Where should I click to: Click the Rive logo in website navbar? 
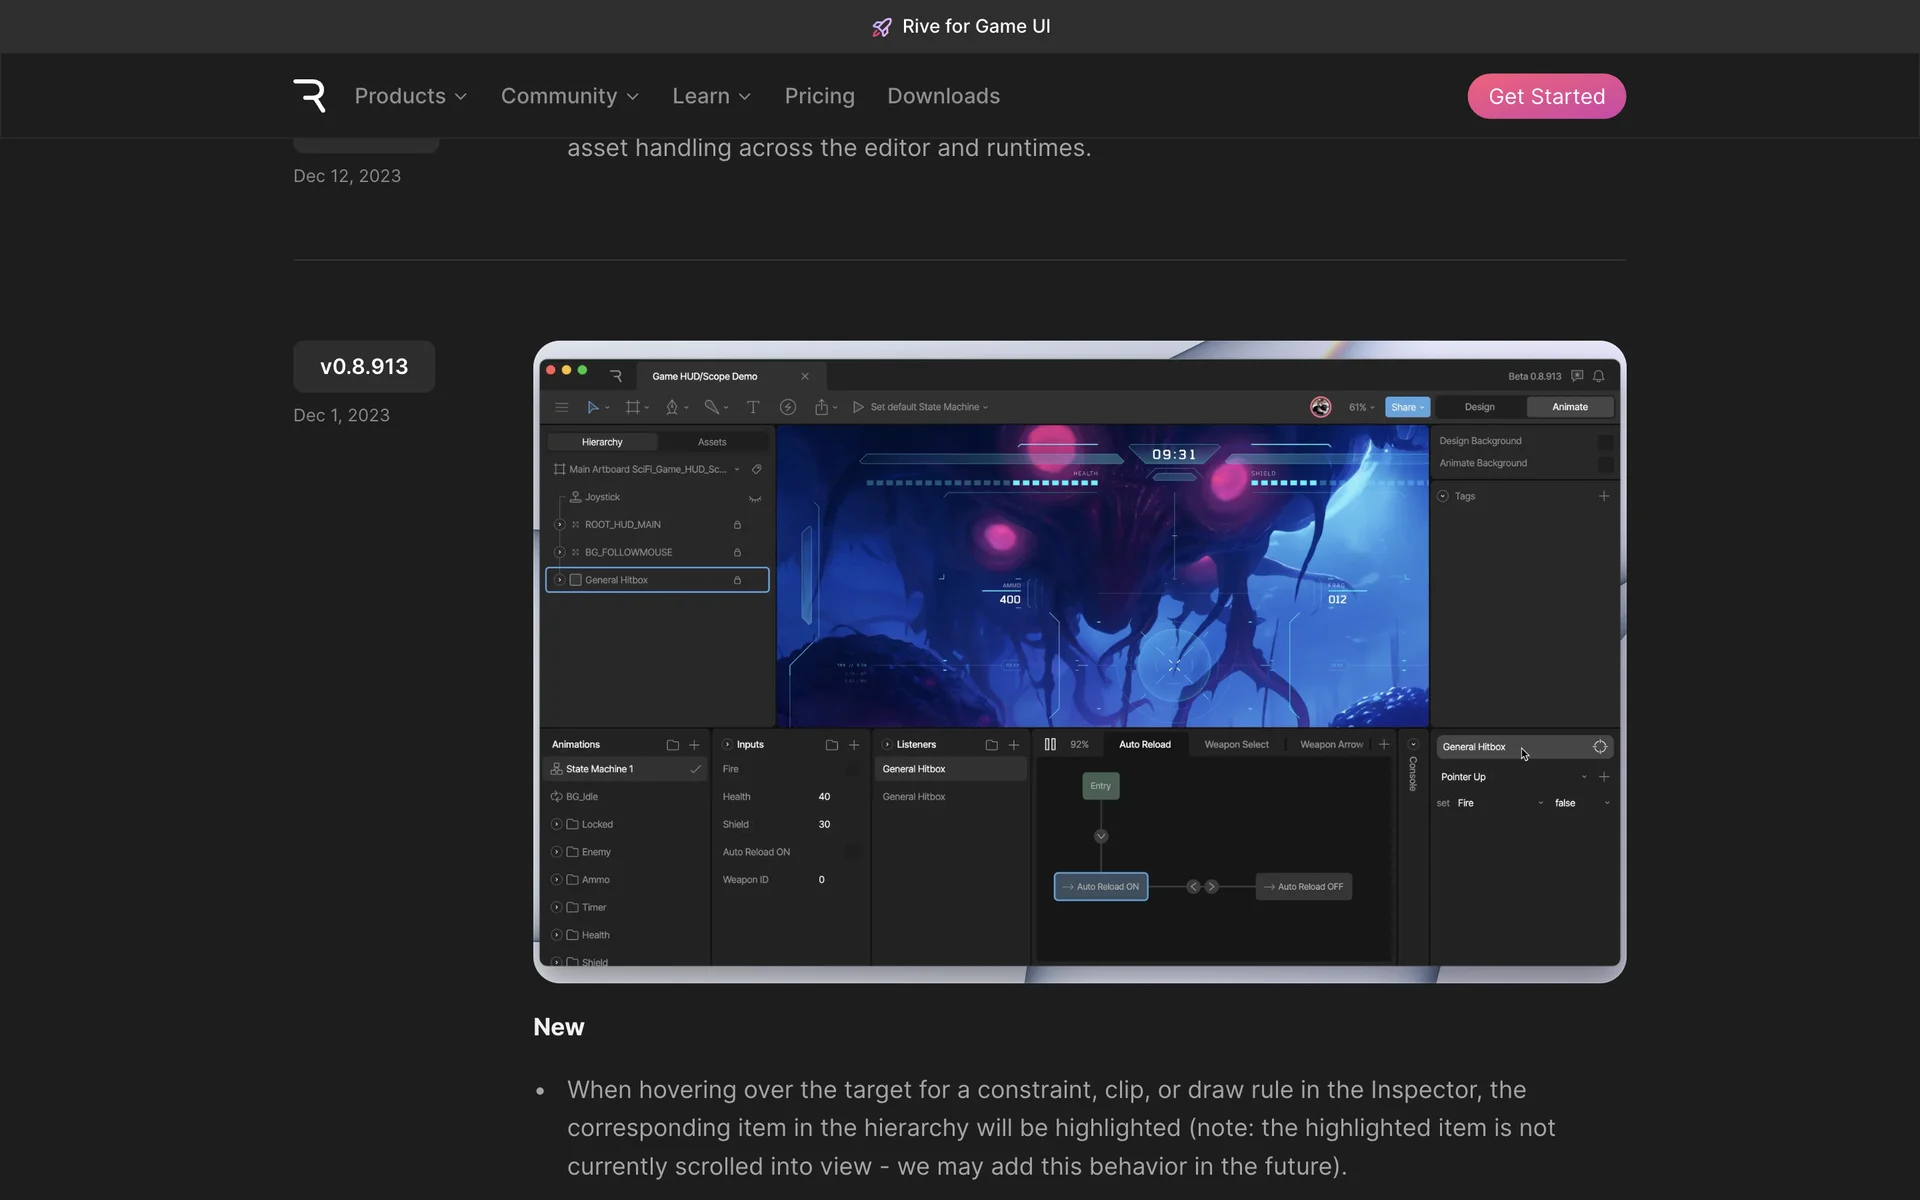pos(310,96)
